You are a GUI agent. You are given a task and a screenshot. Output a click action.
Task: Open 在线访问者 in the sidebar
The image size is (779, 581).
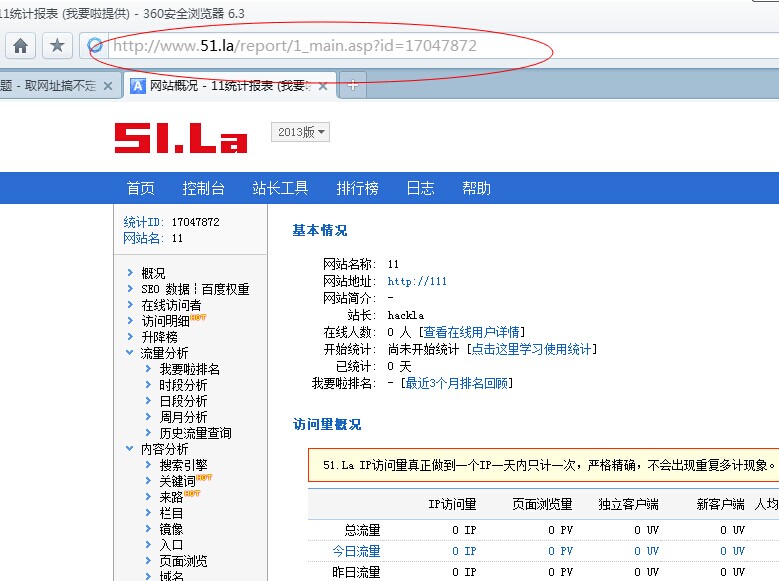[x=171, y=305]
